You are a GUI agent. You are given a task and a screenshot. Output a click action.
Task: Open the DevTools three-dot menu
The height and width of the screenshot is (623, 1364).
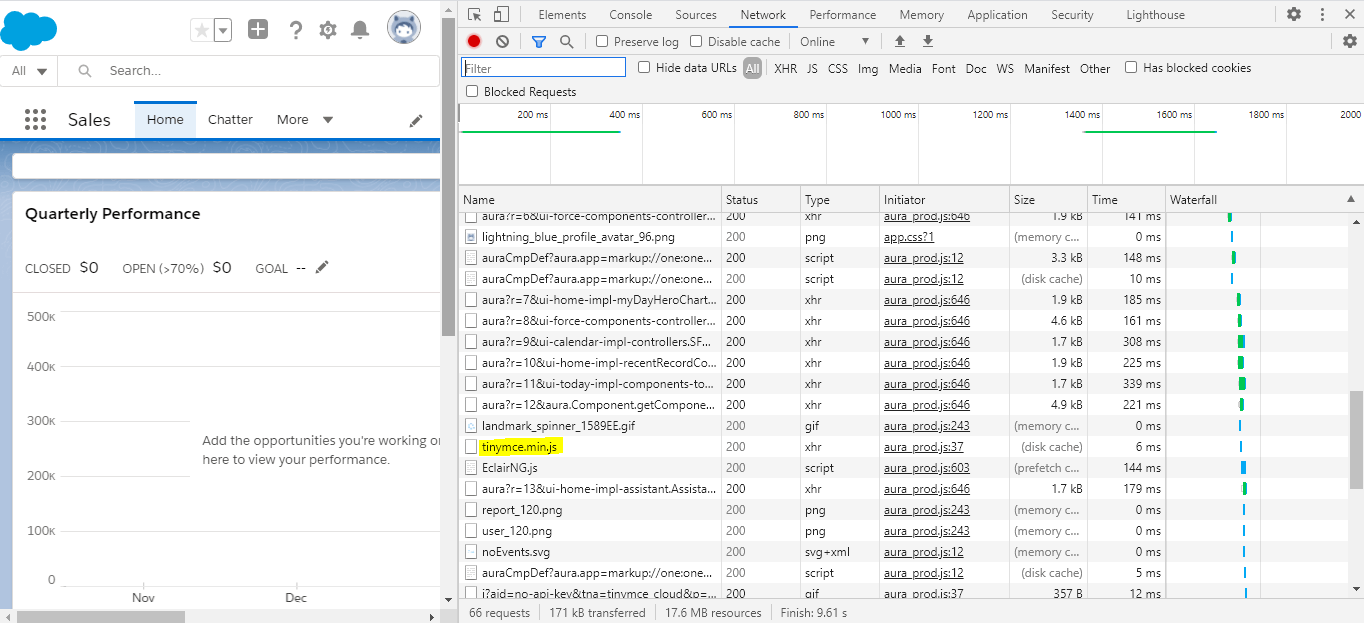pos(1324,15)
